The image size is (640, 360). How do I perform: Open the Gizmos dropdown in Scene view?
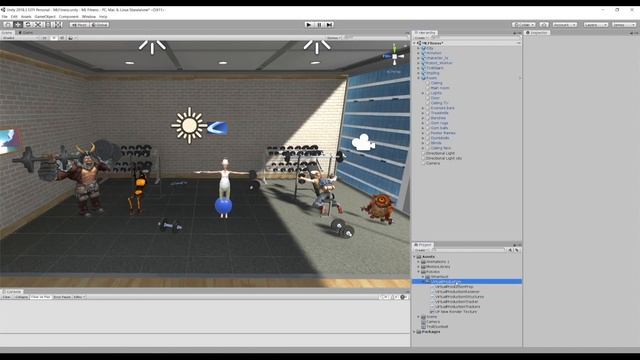point(333,38)
